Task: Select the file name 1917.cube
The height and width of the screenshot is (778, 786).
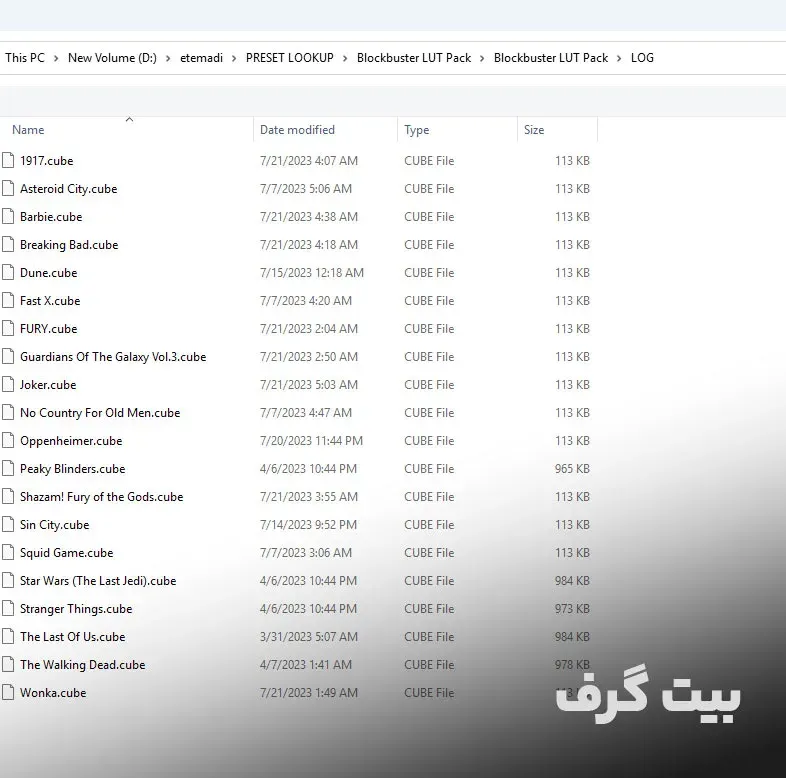Action: coord(47,160)
